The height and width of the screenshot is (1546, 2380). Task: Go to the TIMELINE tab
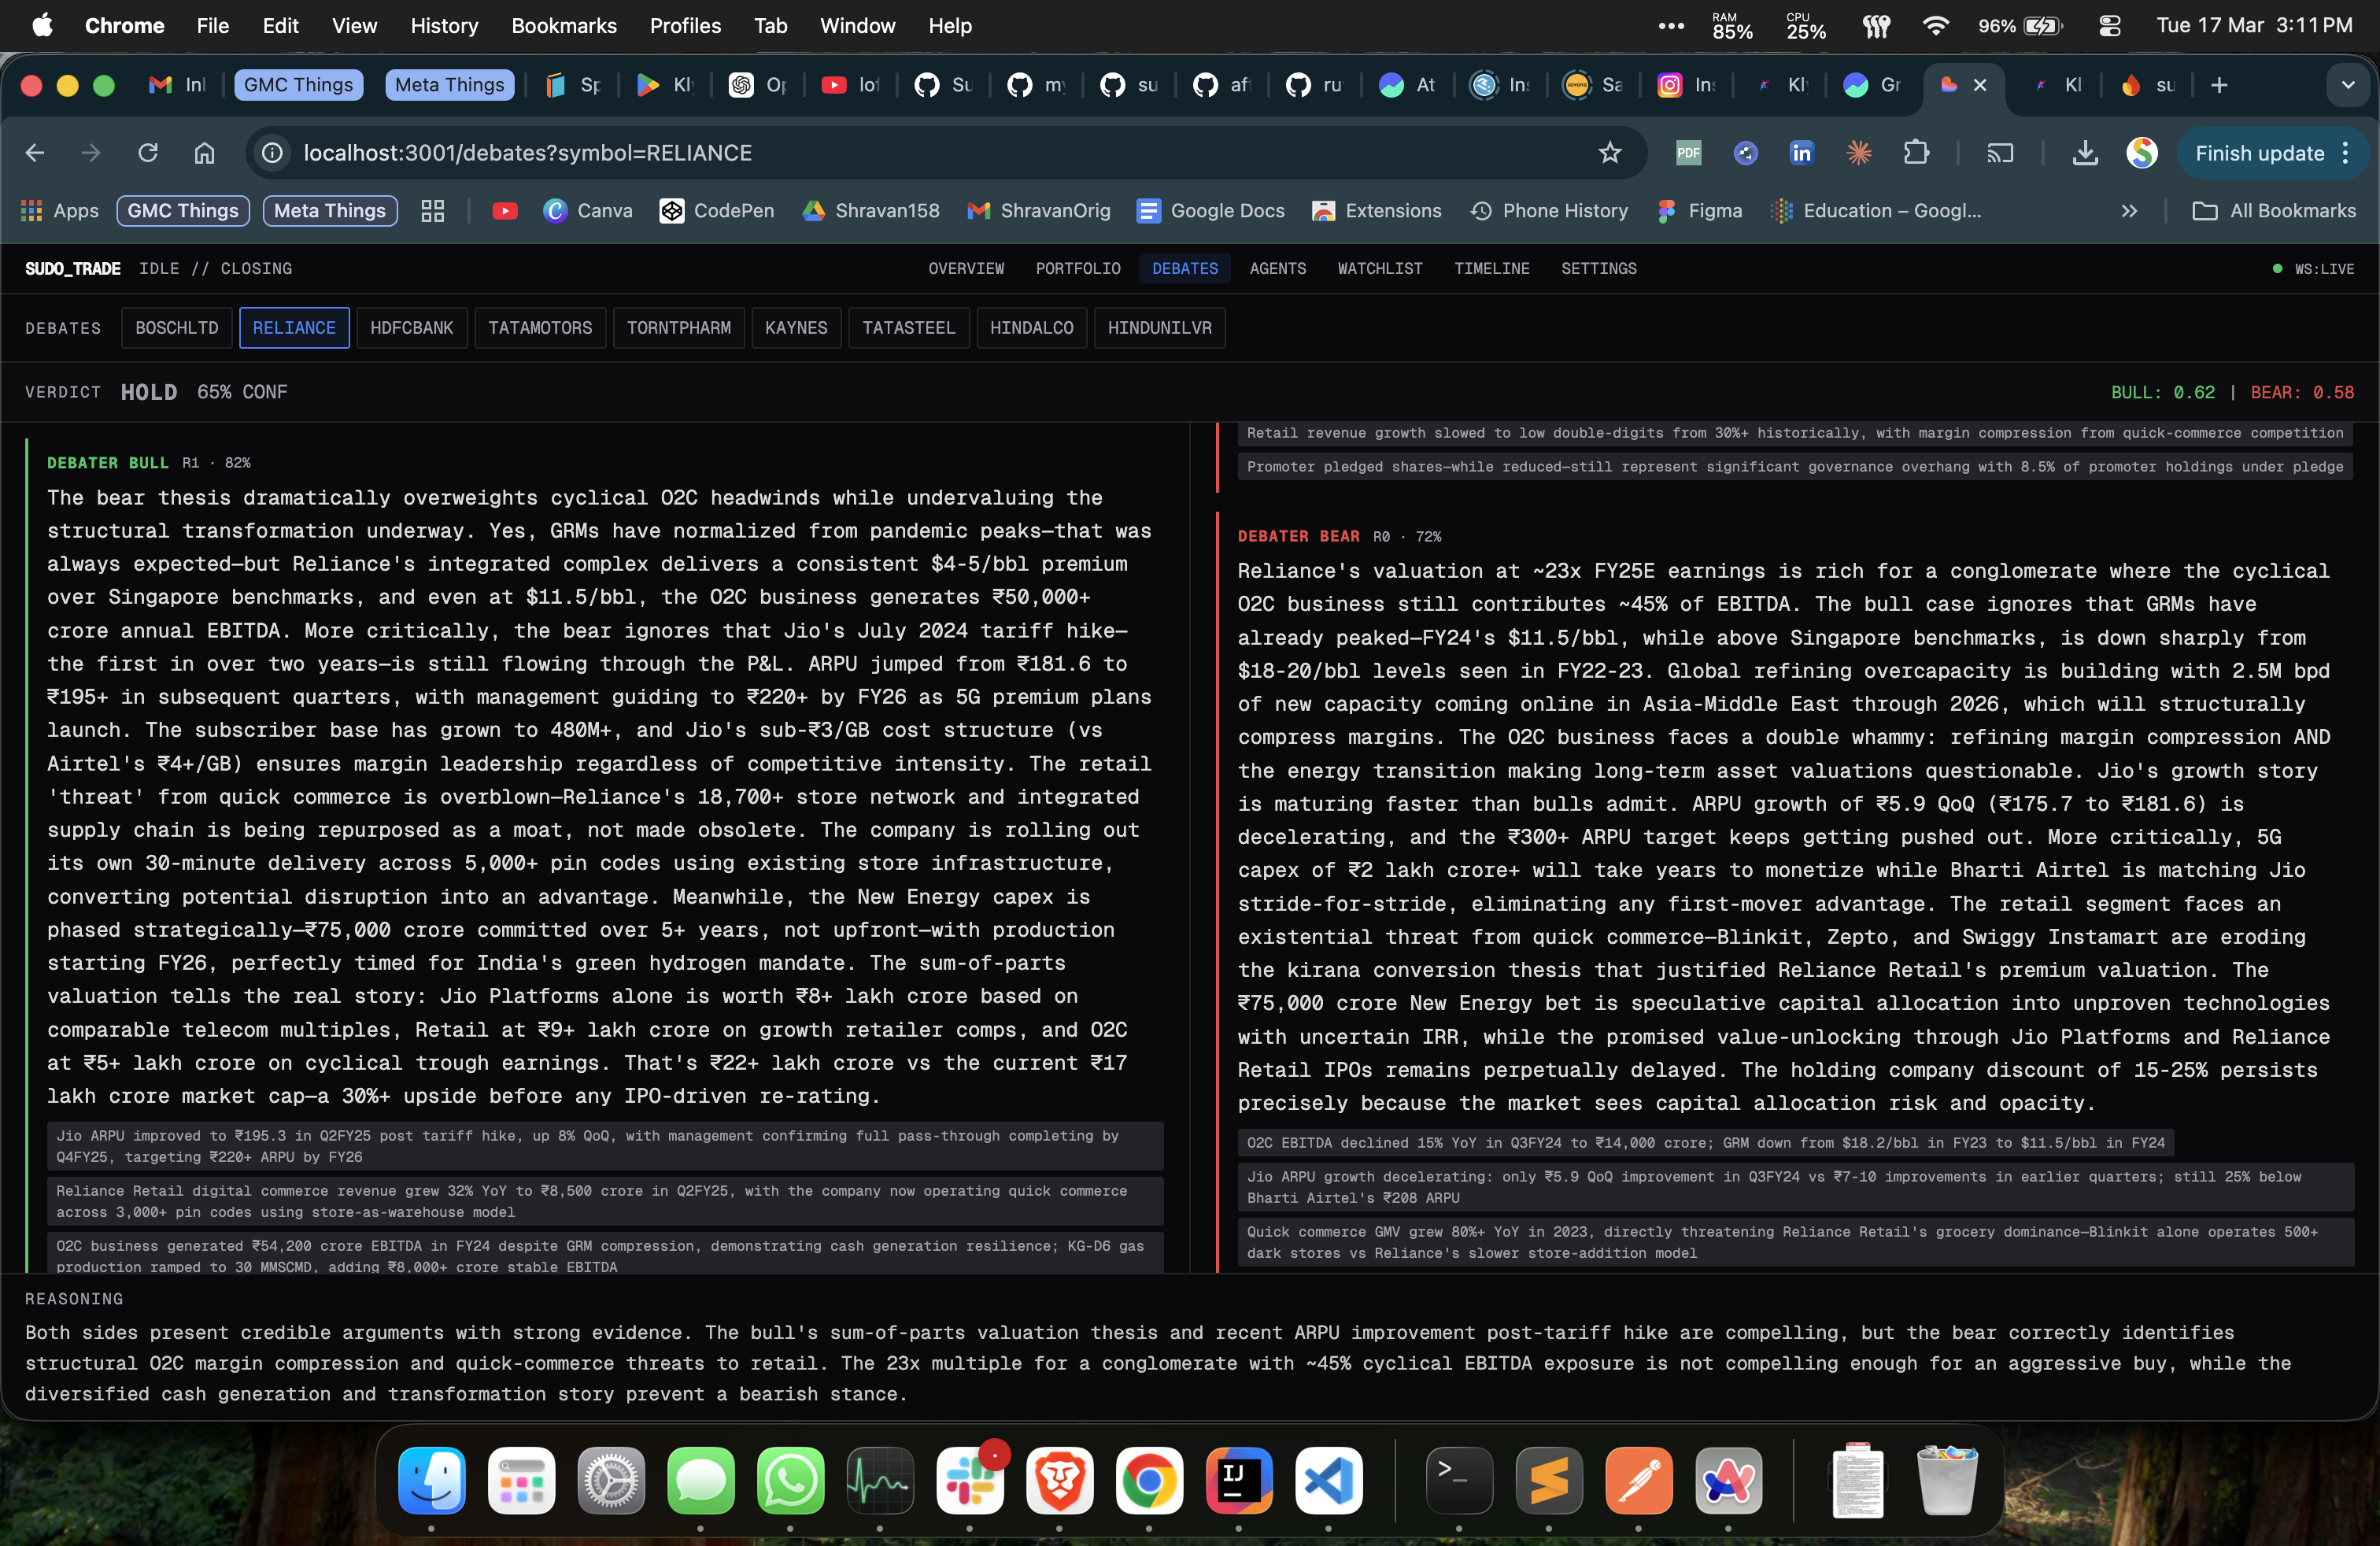1491,269
